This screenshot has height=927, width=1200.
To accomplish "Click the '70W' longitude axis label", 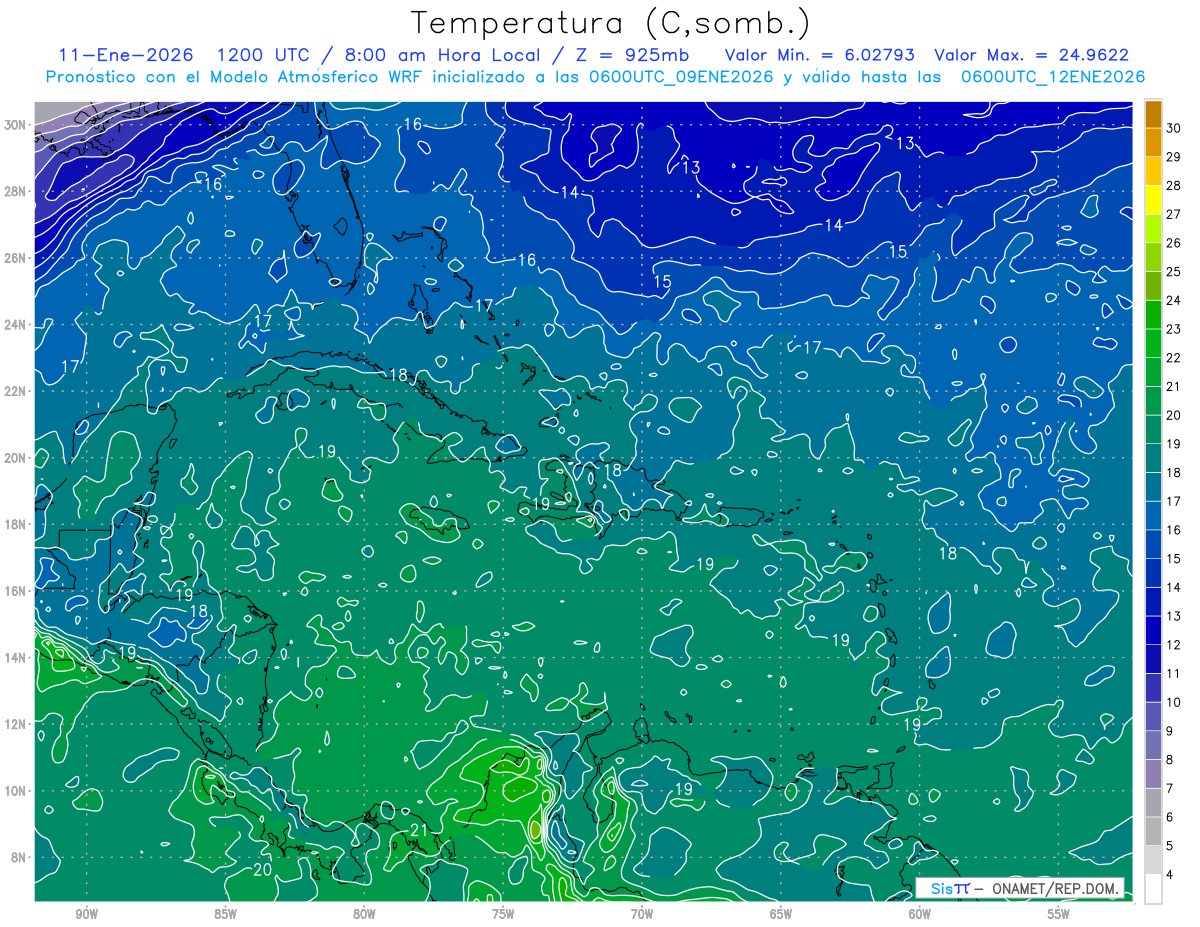I will click(642, 914).
